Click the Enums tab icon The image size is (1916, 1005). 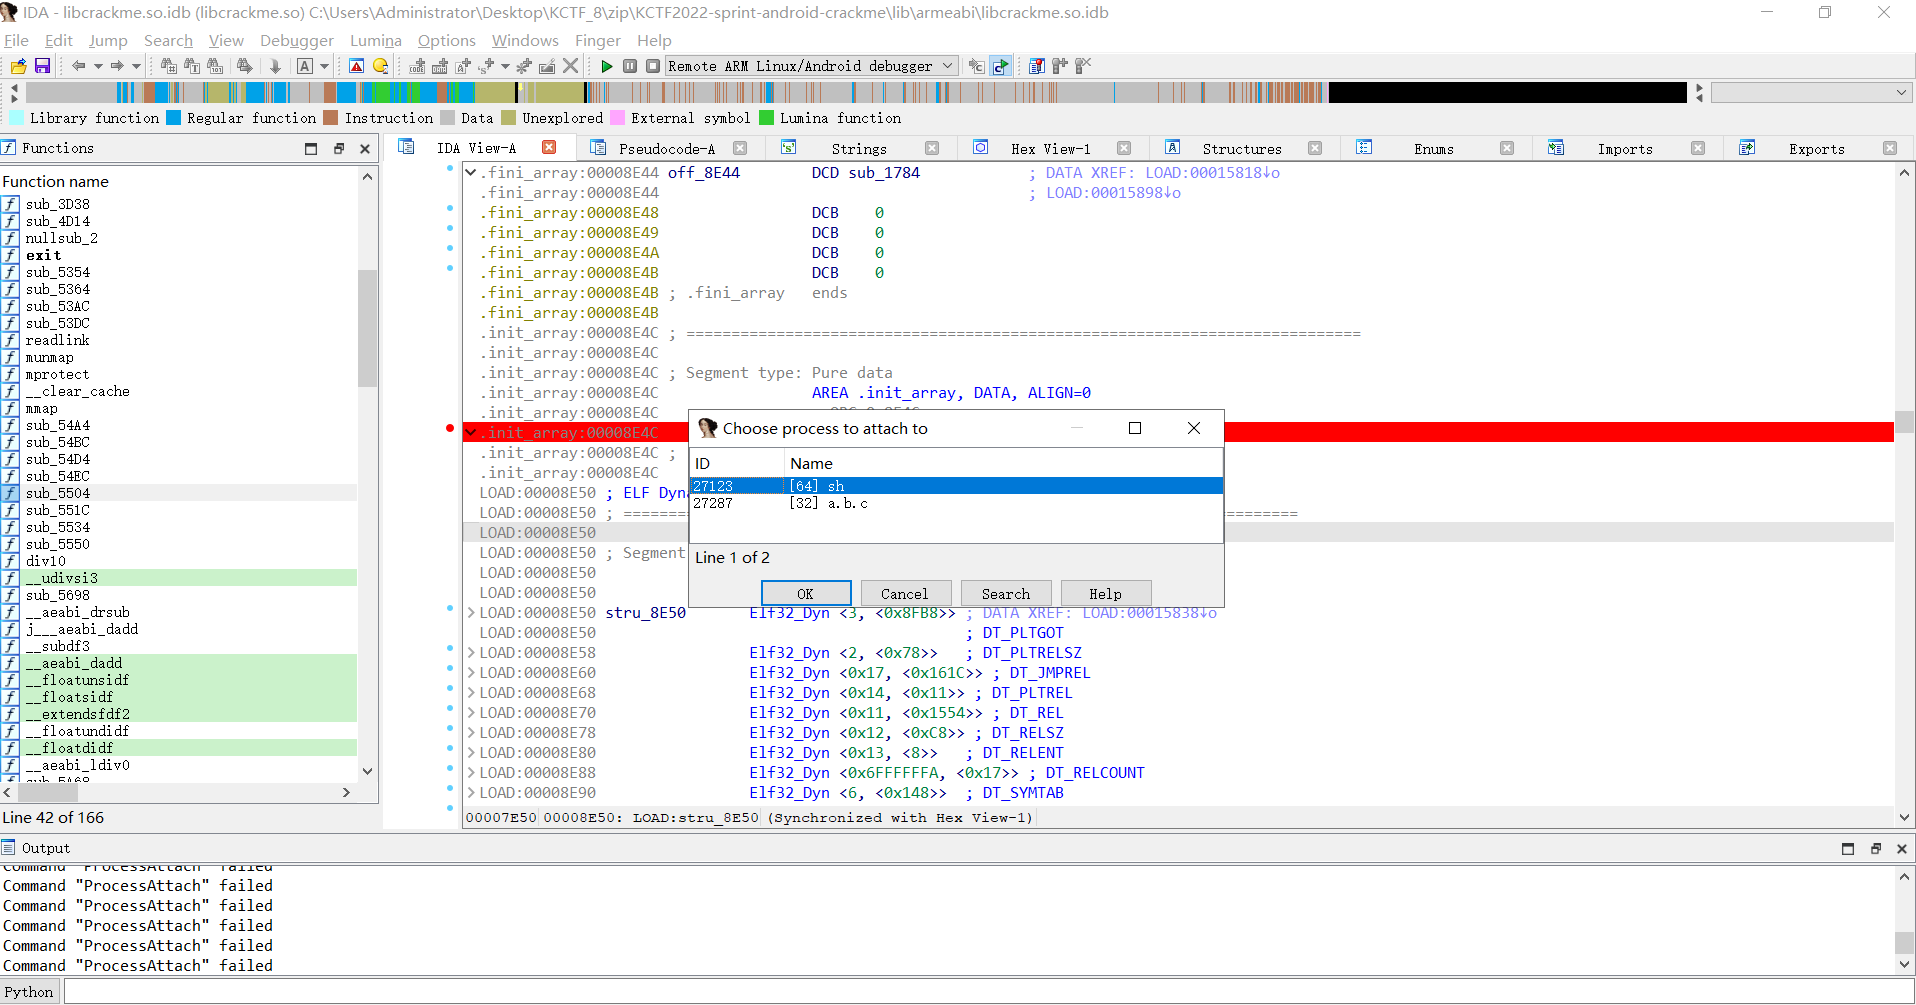pyautogui.click(x=1364, y=147)
